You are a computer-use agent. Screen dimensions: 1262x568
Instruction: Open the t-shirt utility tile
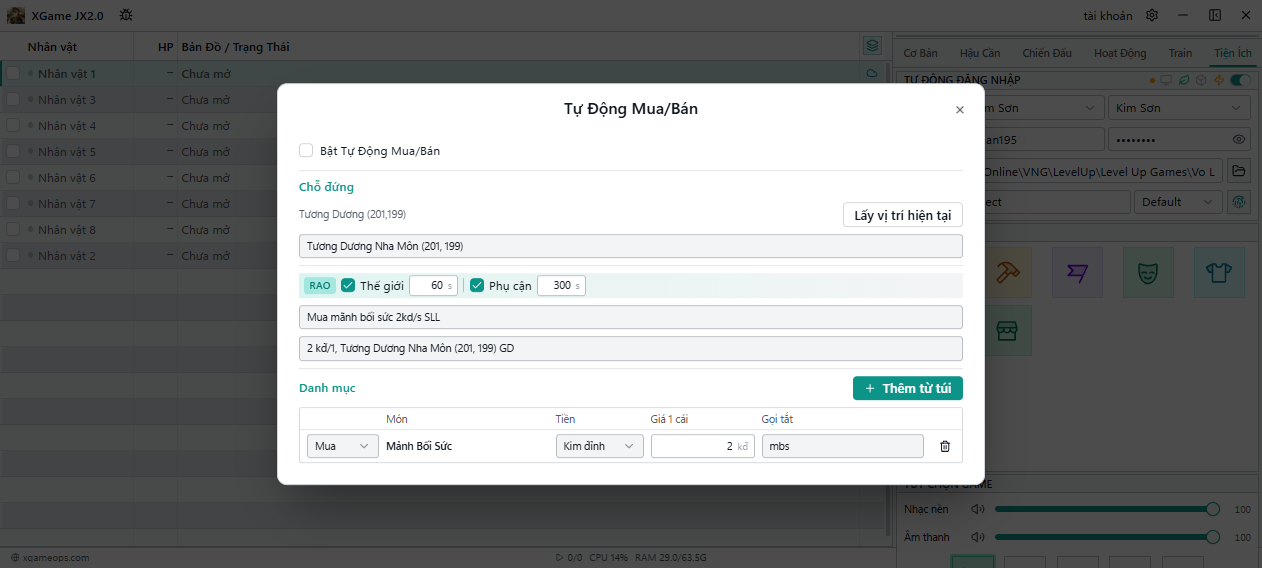(1219, 272)
